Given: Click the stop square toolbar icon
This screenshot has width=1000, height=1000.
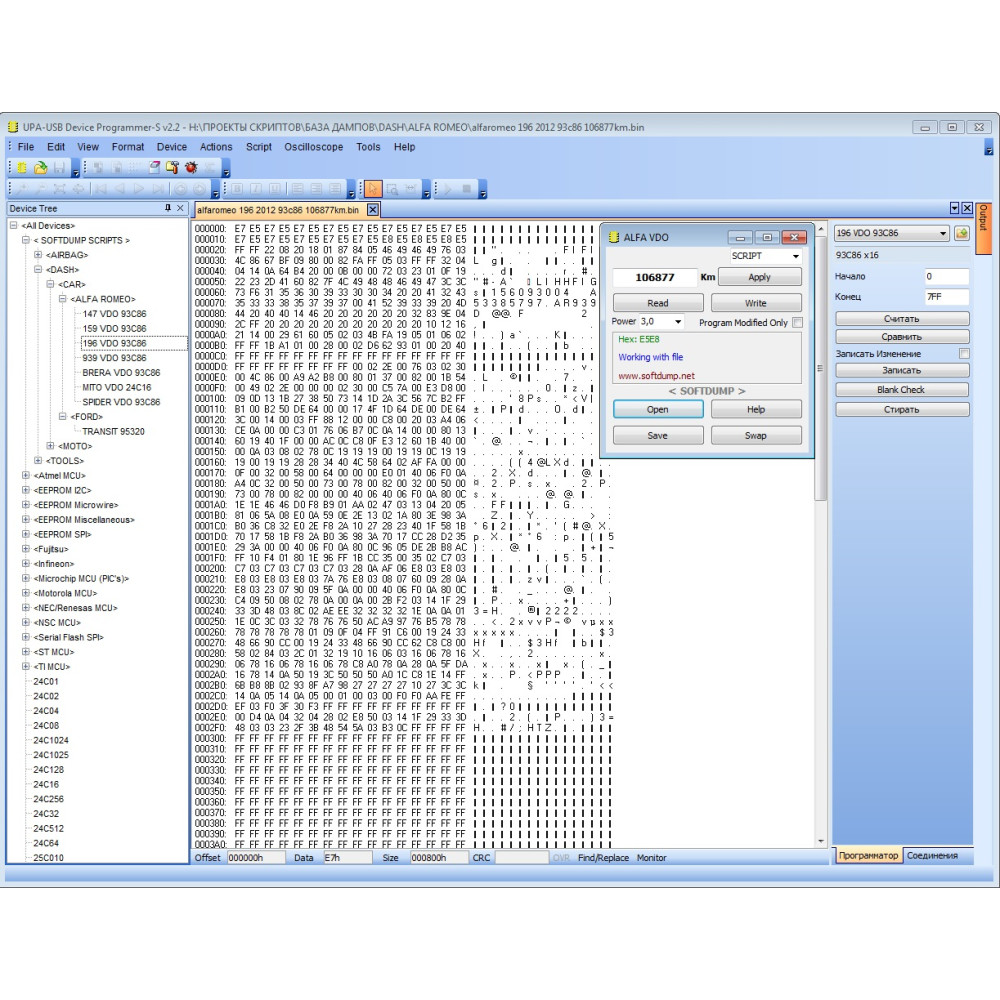Looking at the screenshot, I should 467,189.
